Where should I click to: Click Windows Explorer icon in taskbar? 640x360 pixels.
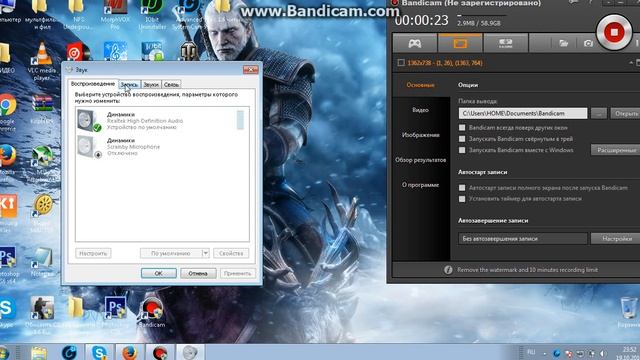(x=39, y=352)
